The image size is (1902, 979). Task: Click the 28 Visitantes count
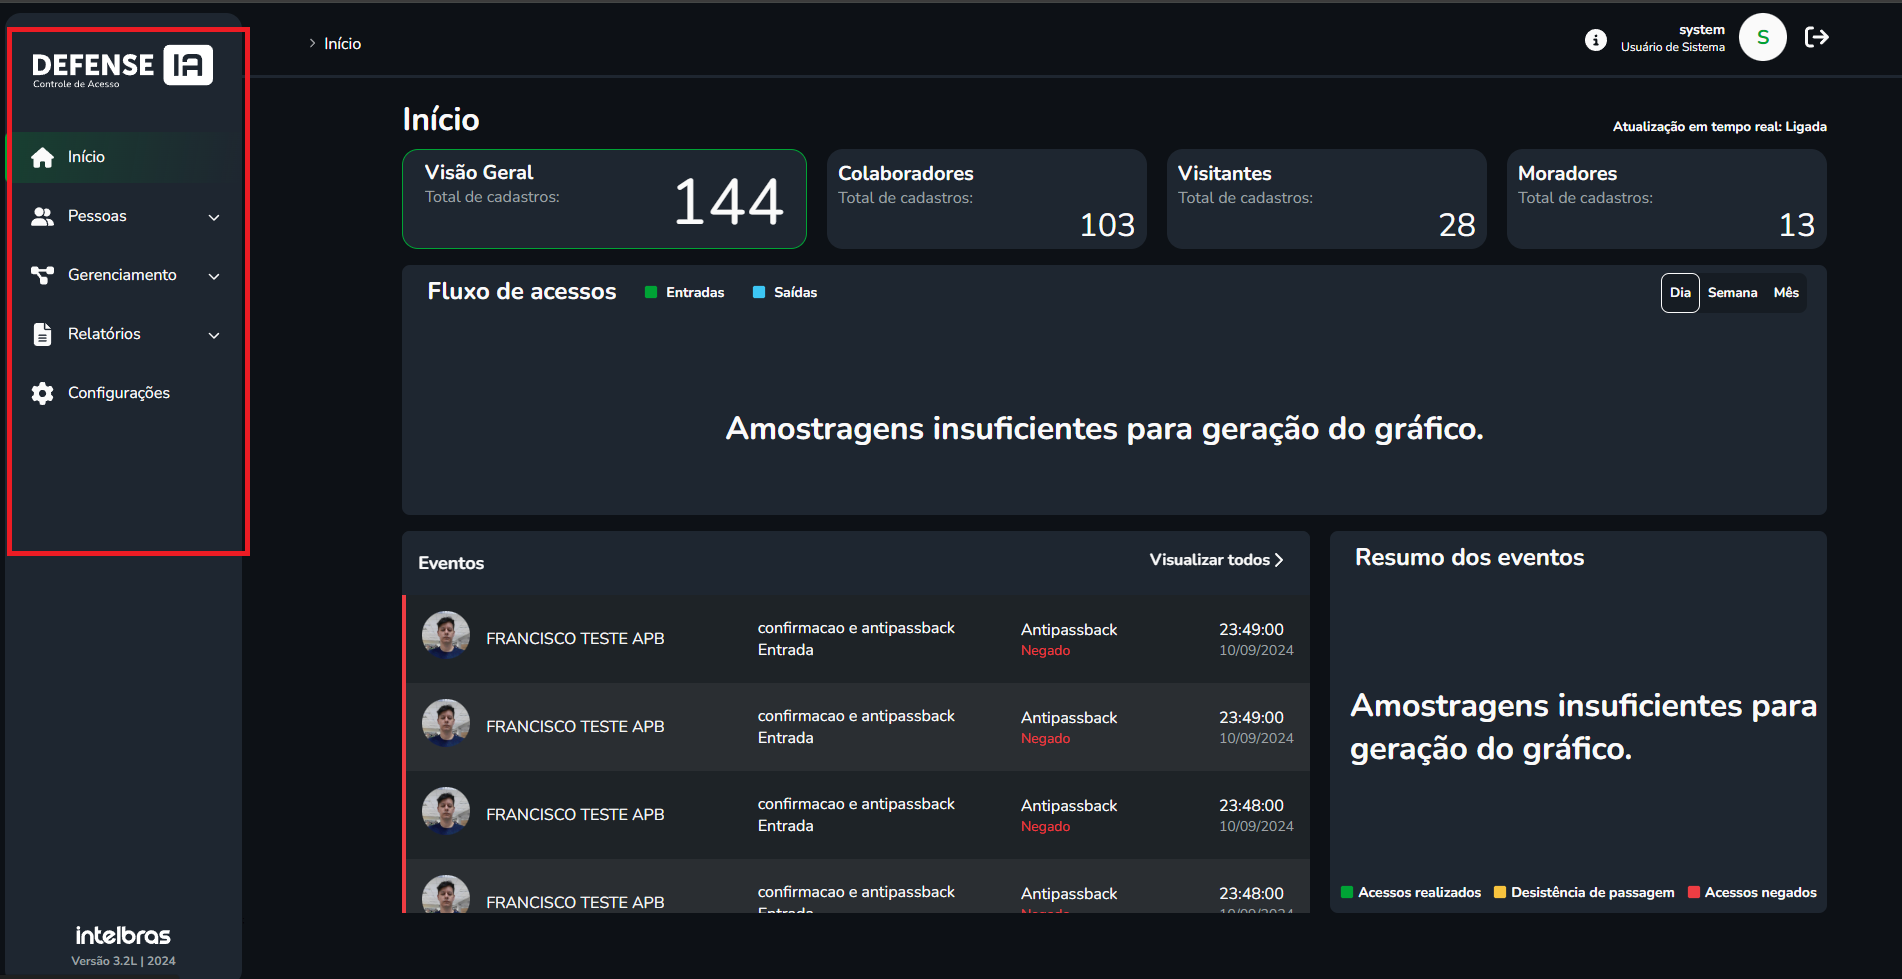pos(1457,225)
